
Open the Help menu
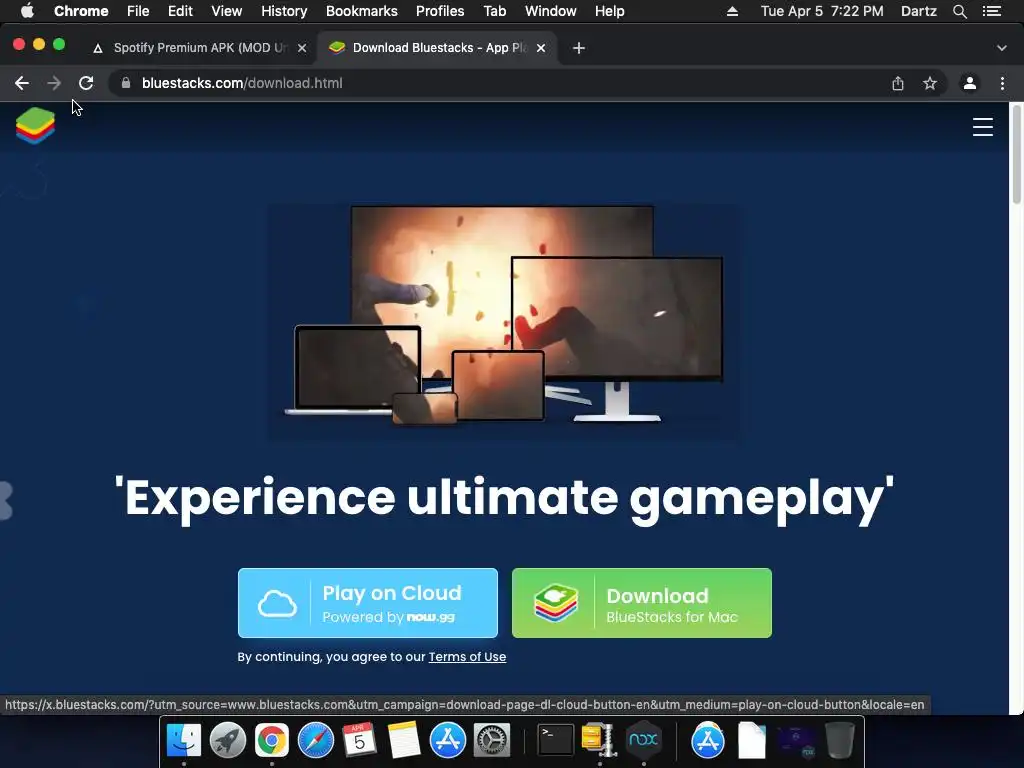[x=609, y=11]
